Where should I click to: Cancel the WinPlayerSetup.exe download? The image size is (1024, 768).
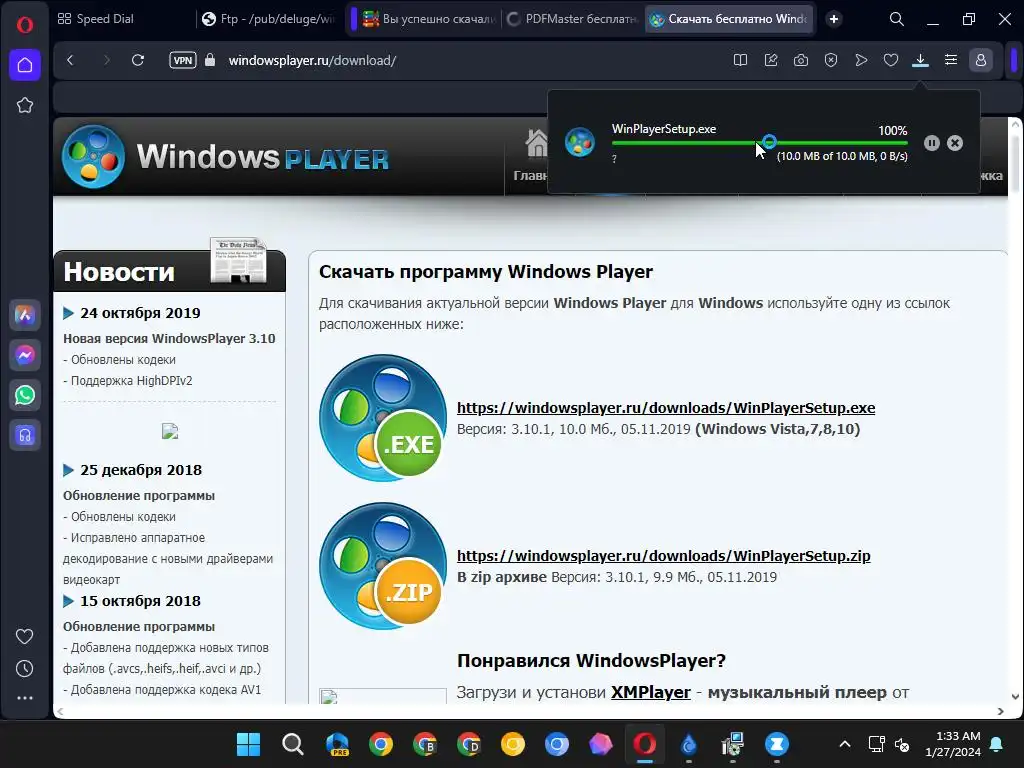[955, 143]
